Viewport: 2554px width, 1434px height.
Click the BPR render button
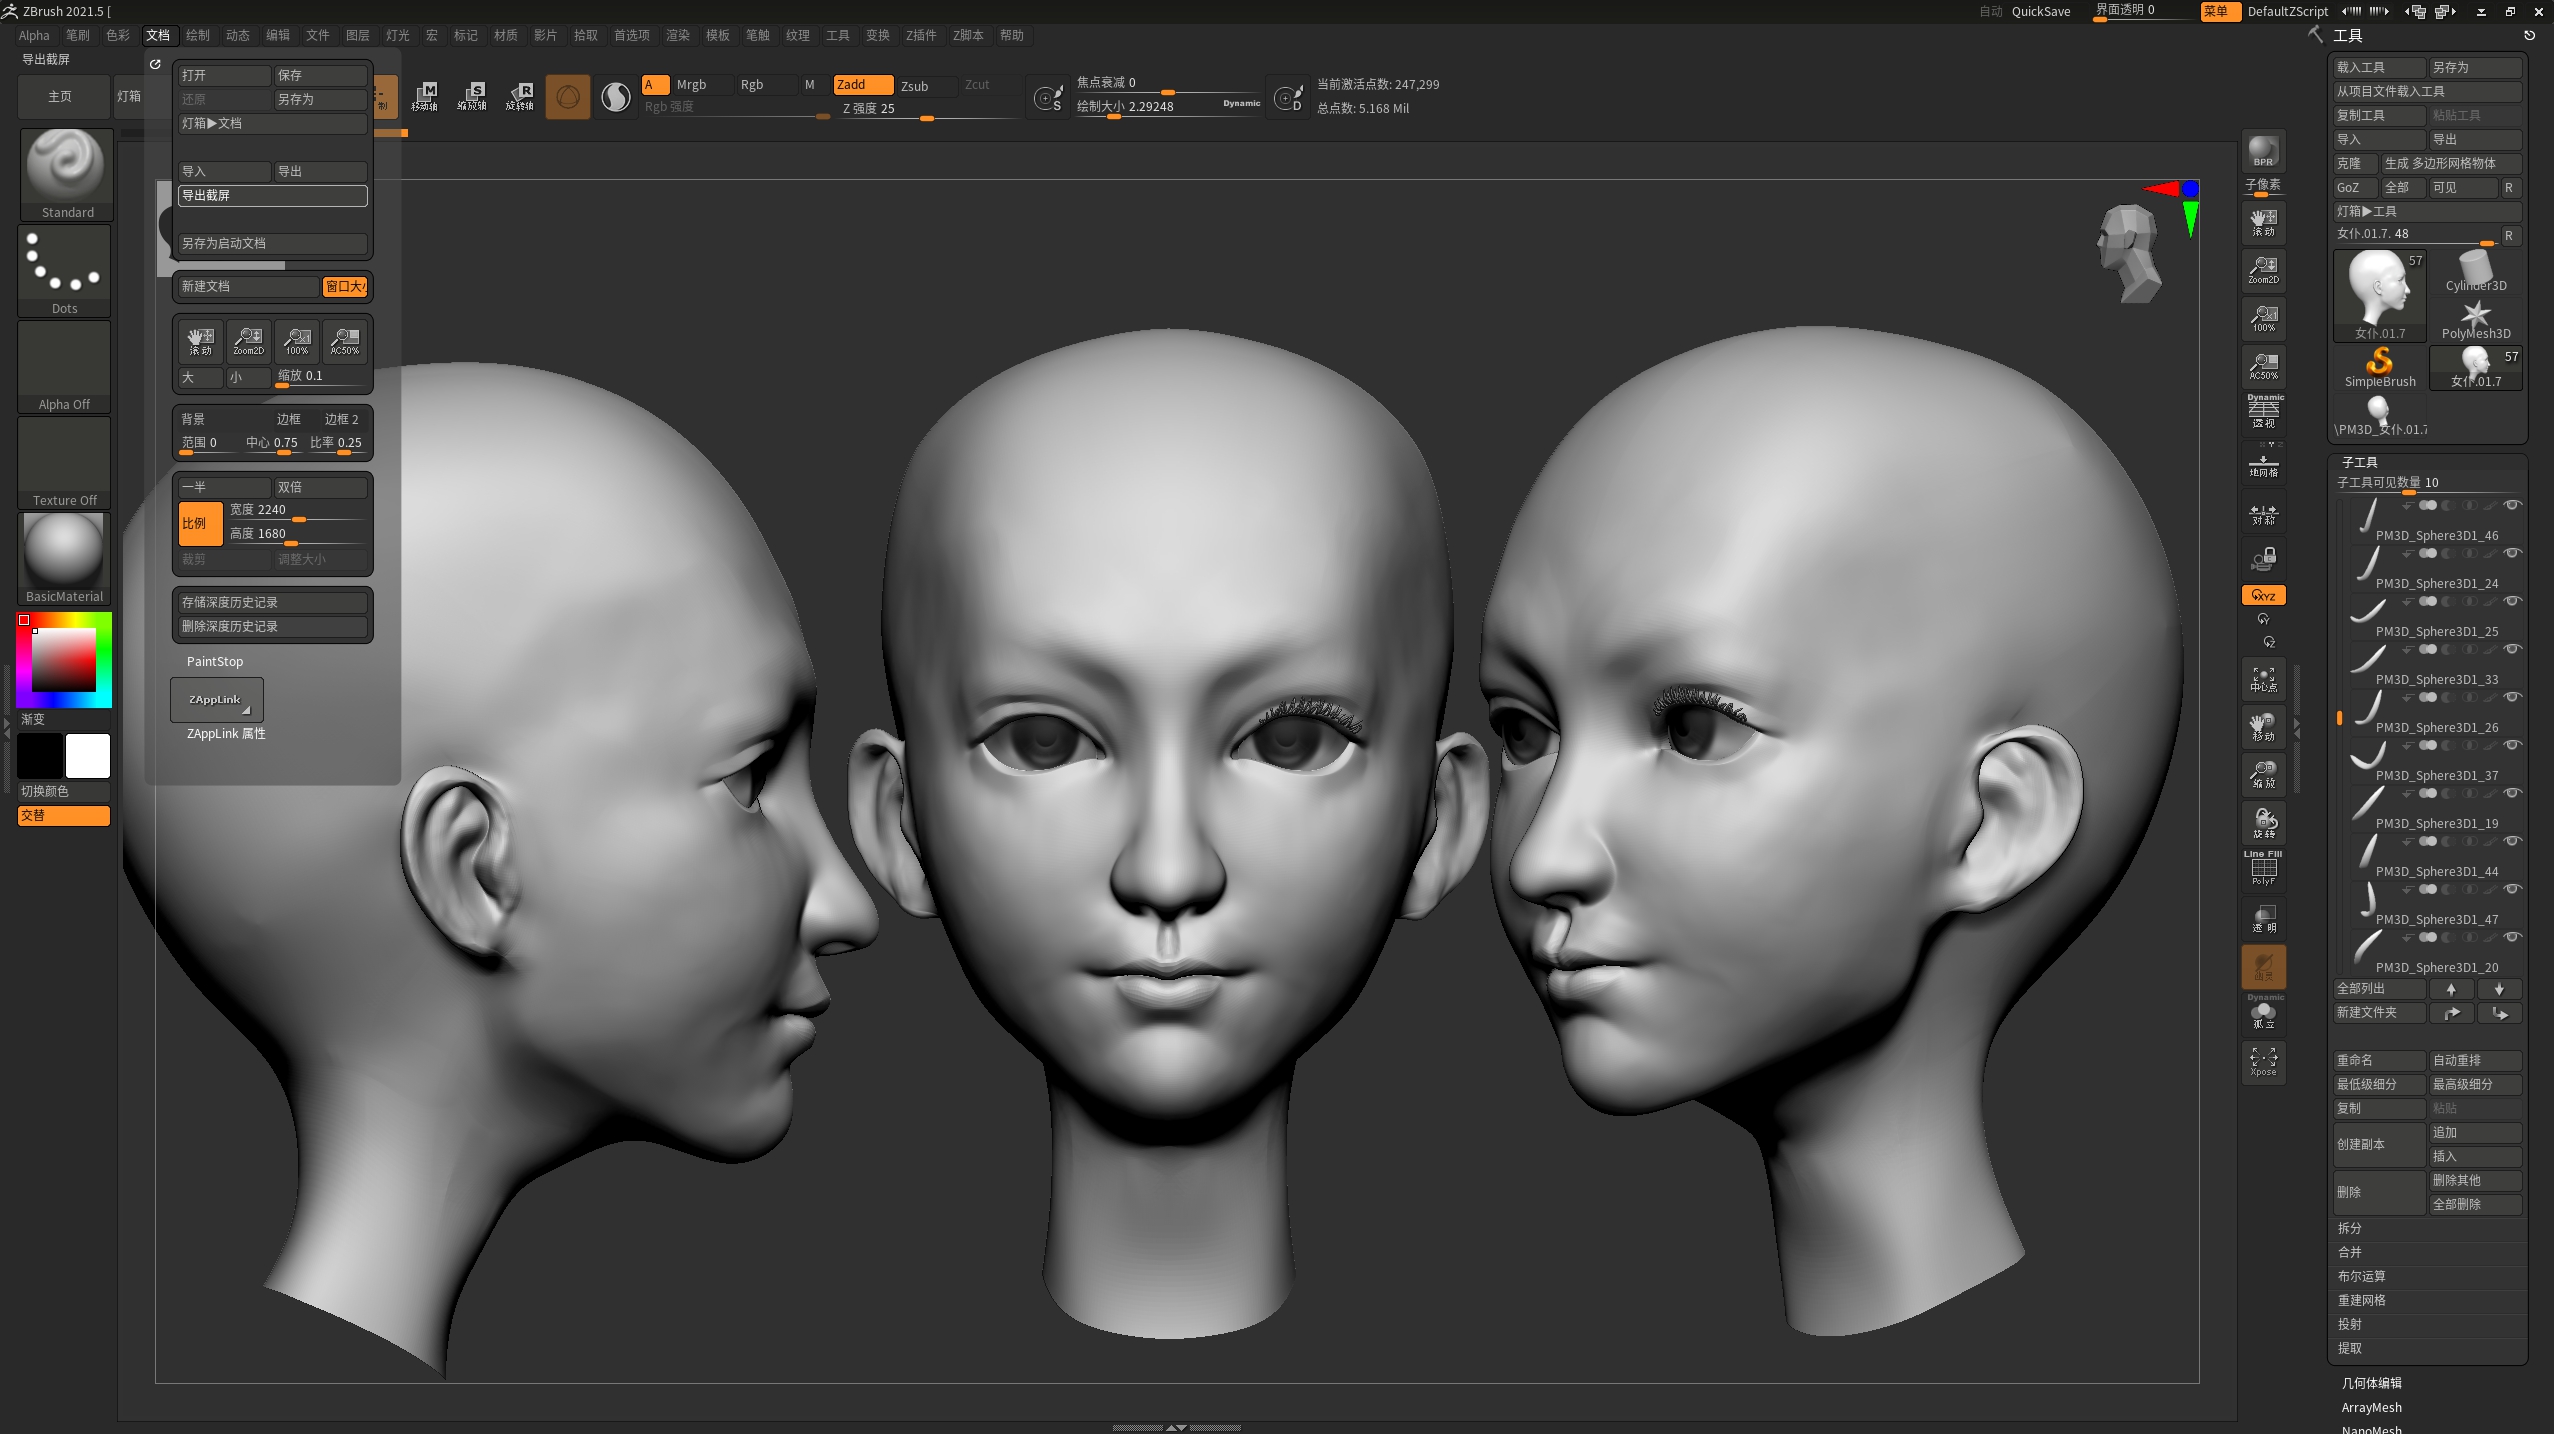(2263, 152)
